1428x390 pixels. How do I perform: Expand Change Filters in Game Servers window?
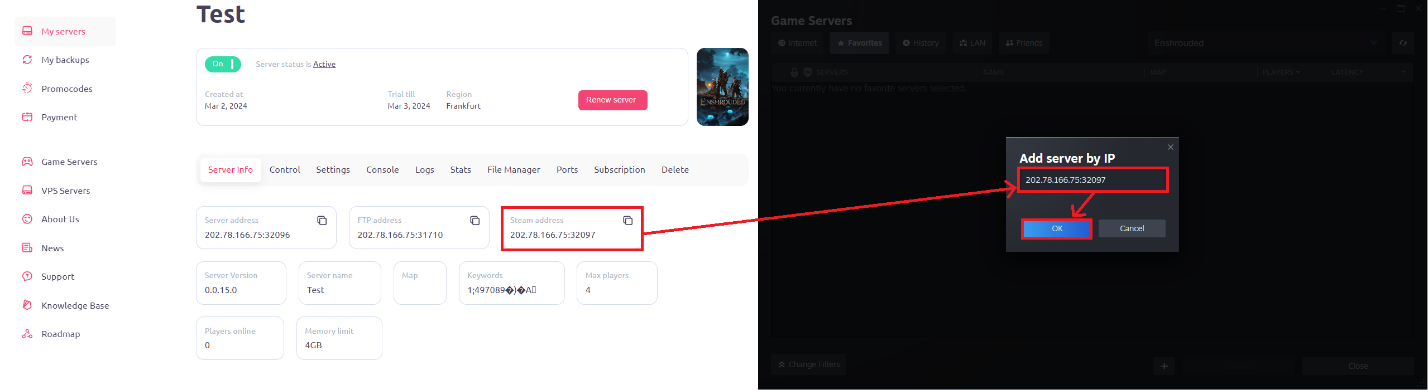click(809, 365)
